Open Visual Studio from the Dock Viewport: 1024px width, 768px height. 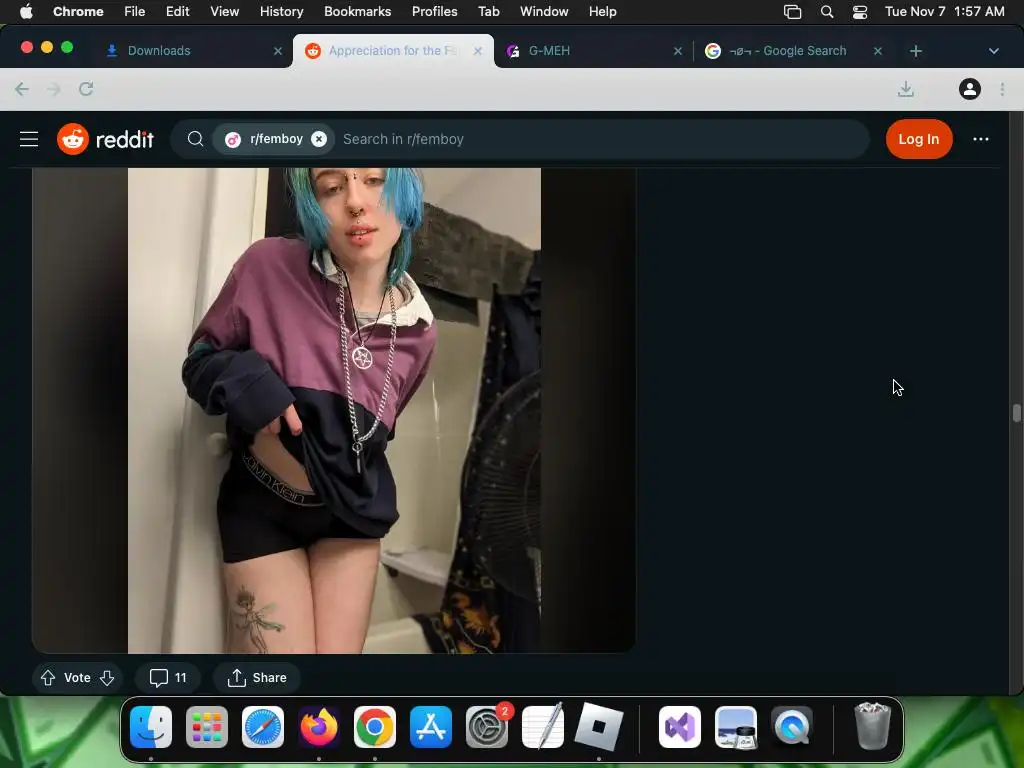(x=680, y=727)
